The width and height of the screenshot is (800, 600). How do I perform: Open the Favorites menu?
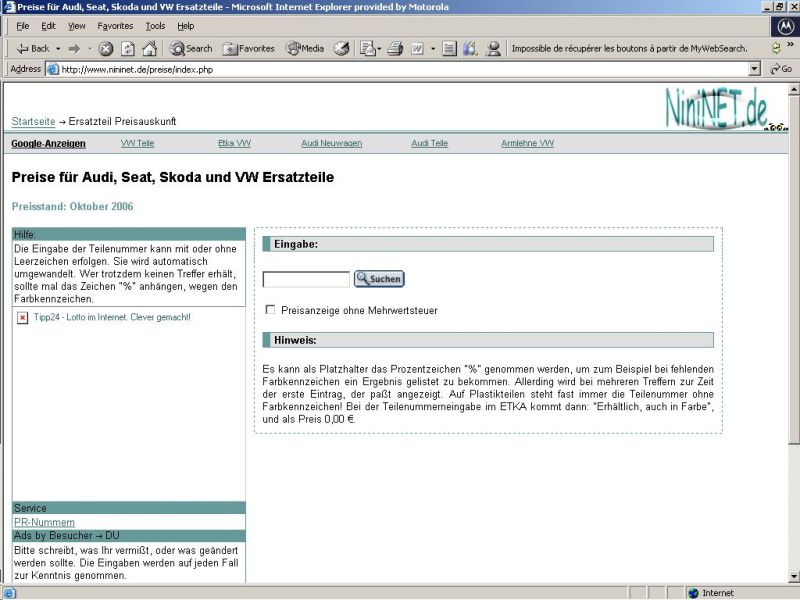pyautogui.click(x=115, y=26)
